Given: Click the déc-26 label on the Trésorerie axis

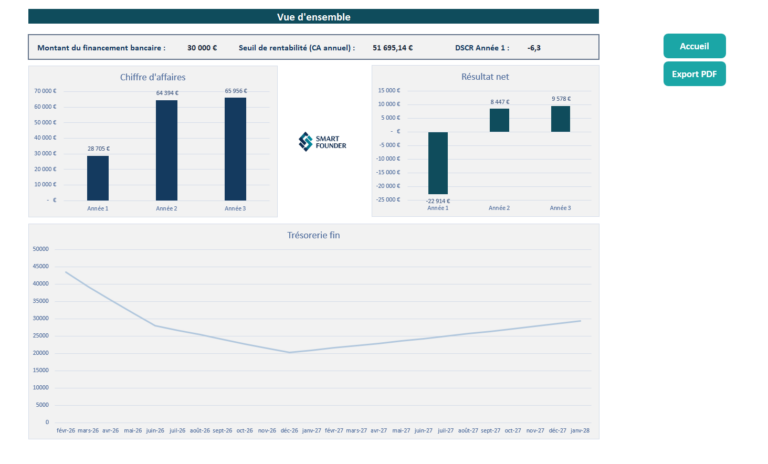Looking at the screenshot, I should tap(289, 430).
